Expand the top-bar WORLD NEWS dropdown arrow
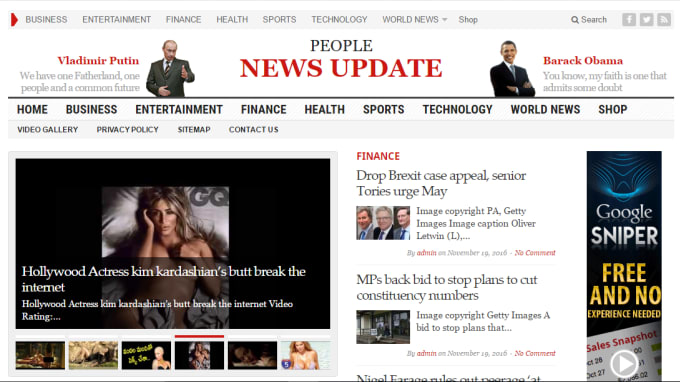The width and height of the screenshot is (680, 382). (445, 20)
